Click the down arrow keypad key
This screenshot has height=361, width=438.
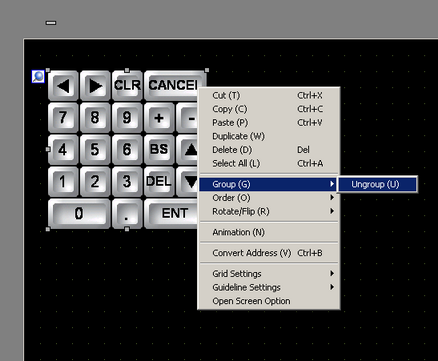[x=188, y=181]
